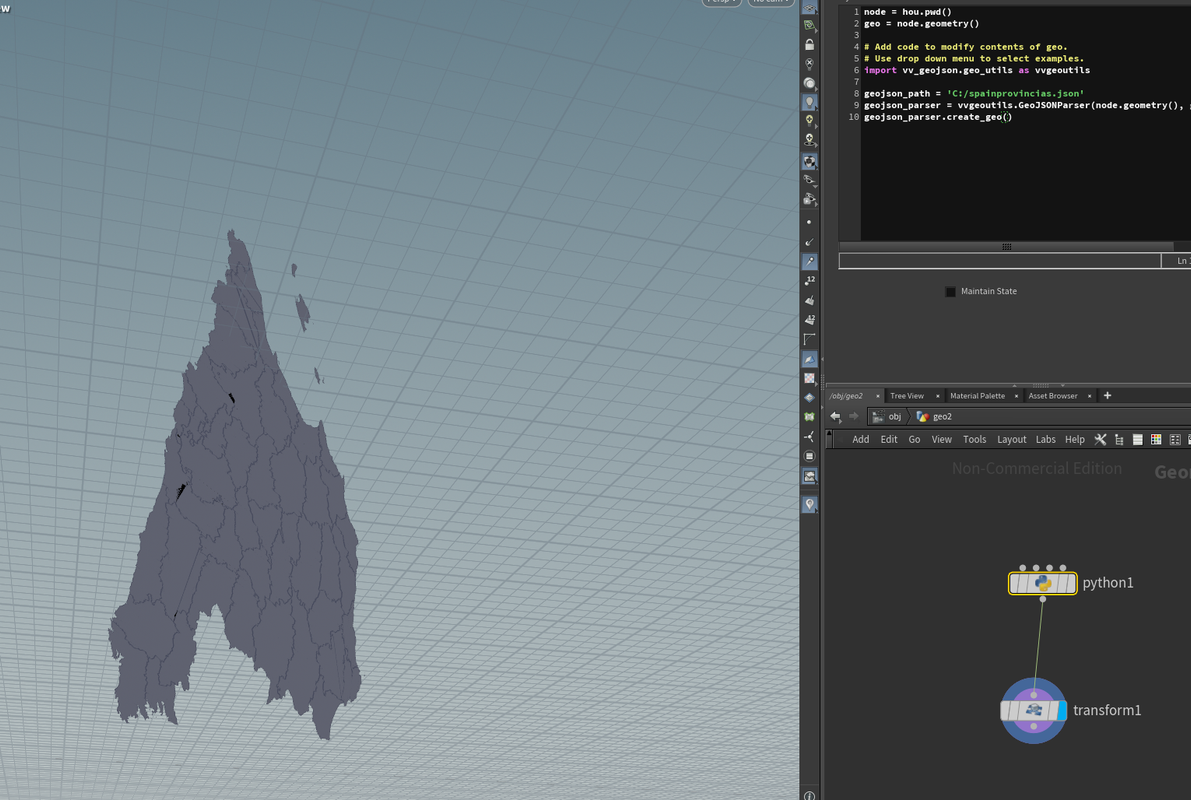The width and height of the screenshot is (1191, 800).
Task: Click the light bulb with shadow ring icon
Action: point(810,140)
